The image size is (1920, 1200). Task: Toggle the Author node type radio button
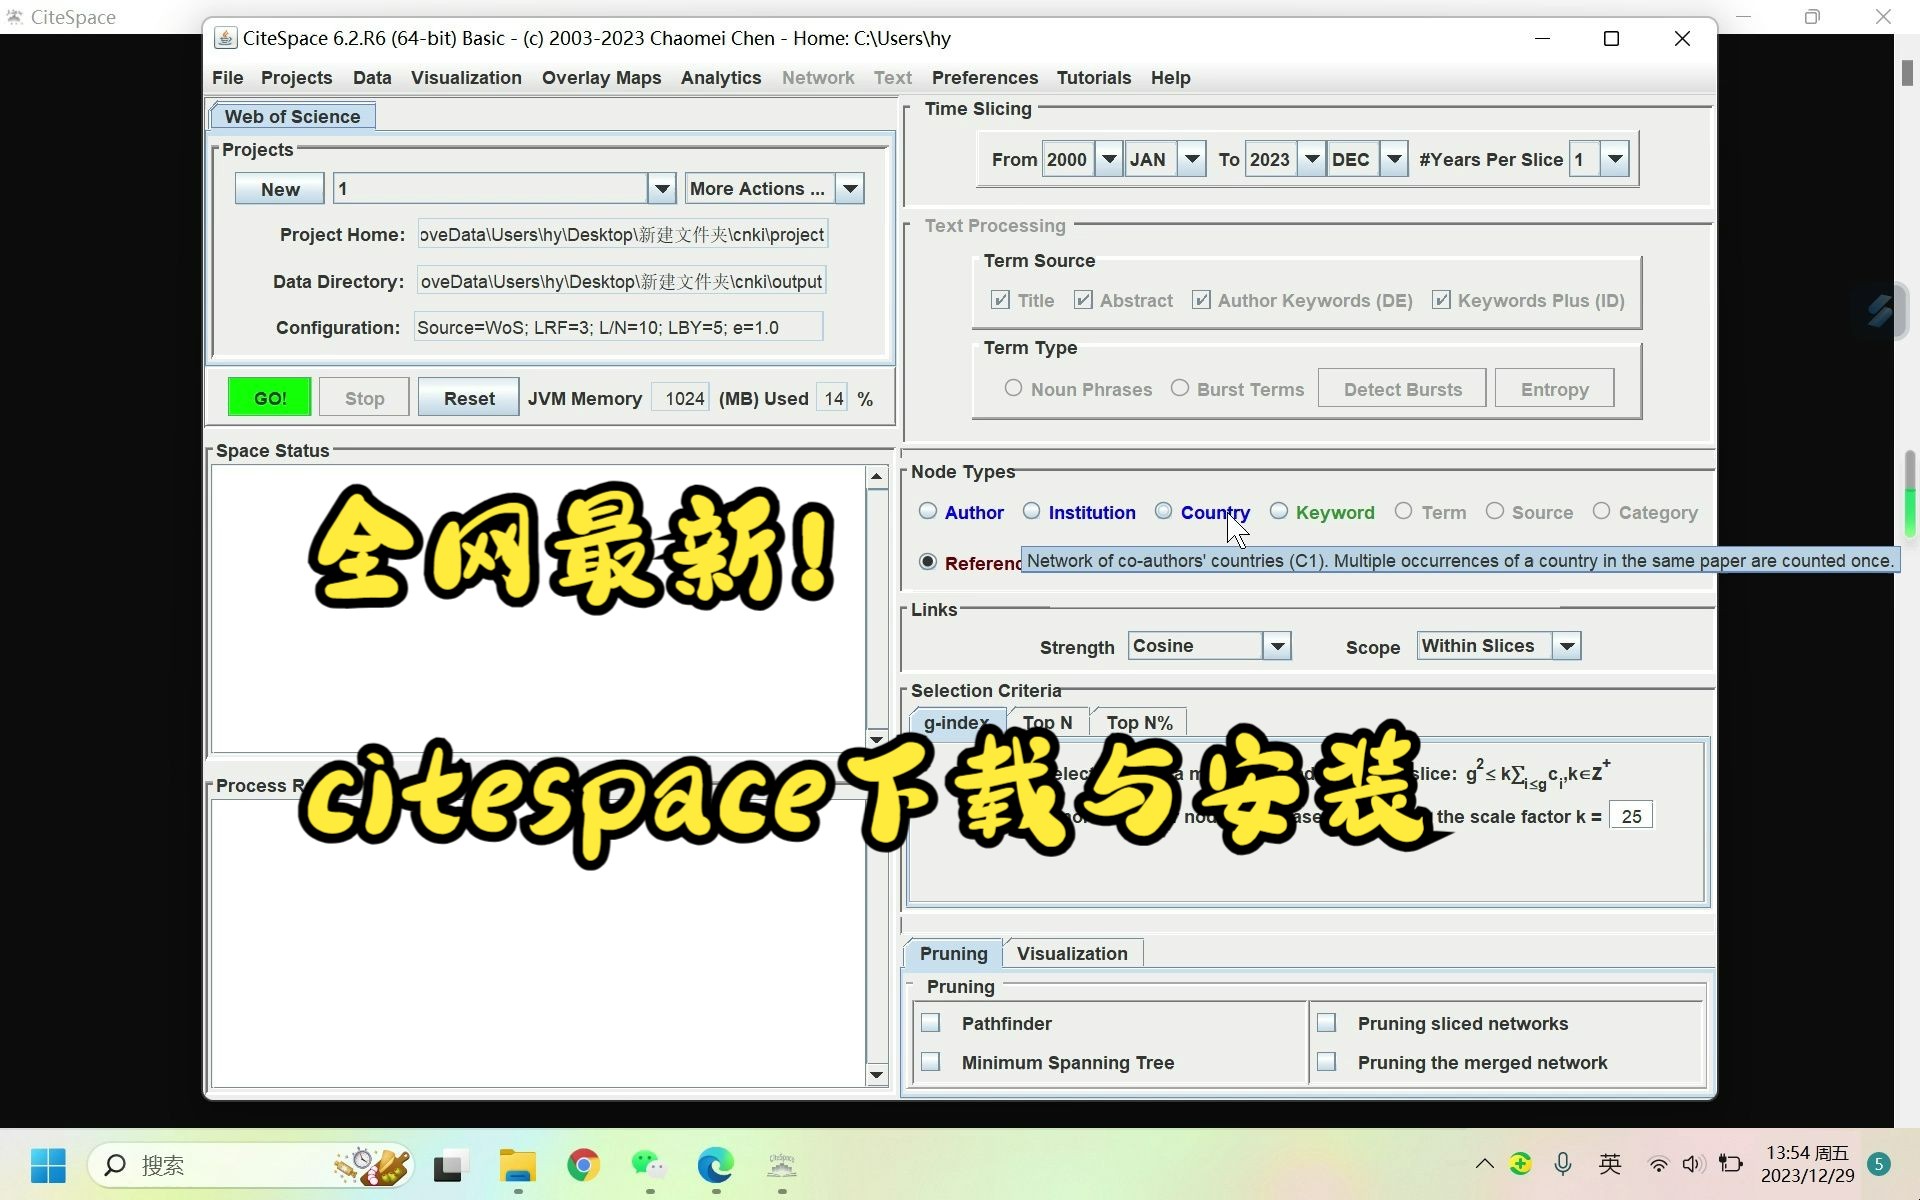tap(928, 512)
